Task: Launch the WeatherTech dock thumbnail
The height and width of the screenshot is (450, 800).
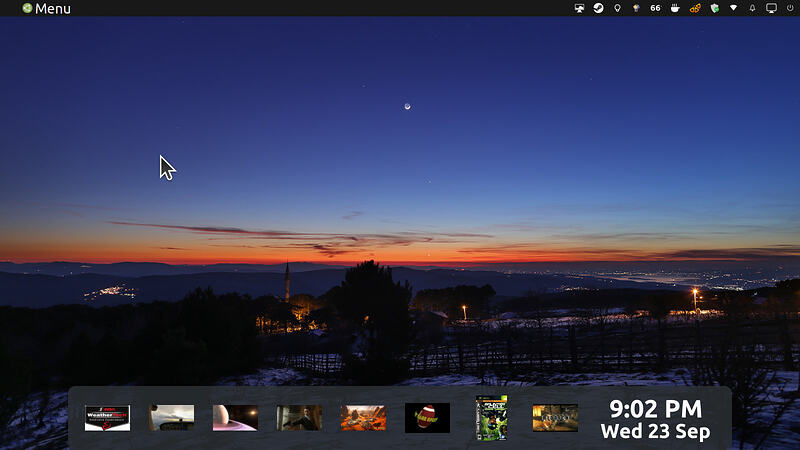Action: click(107, 418)
